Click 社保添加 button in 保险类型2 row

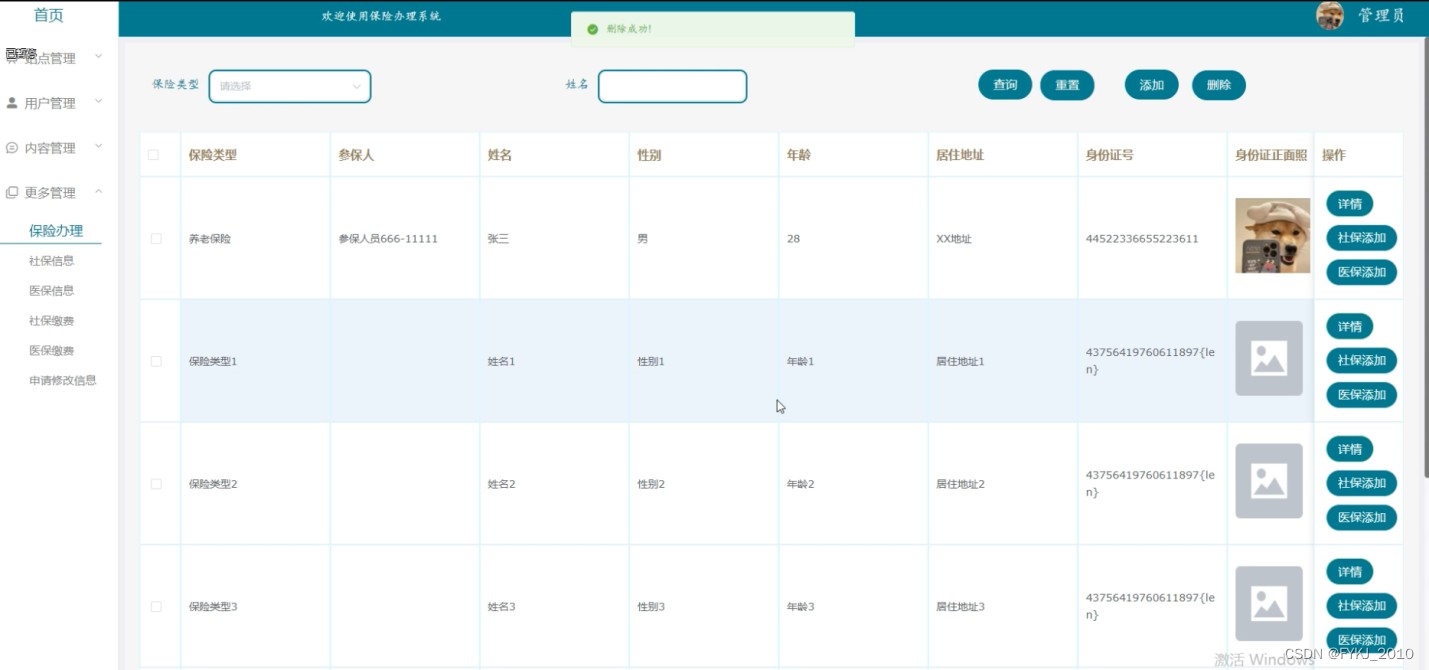[x=1362, y=483]
